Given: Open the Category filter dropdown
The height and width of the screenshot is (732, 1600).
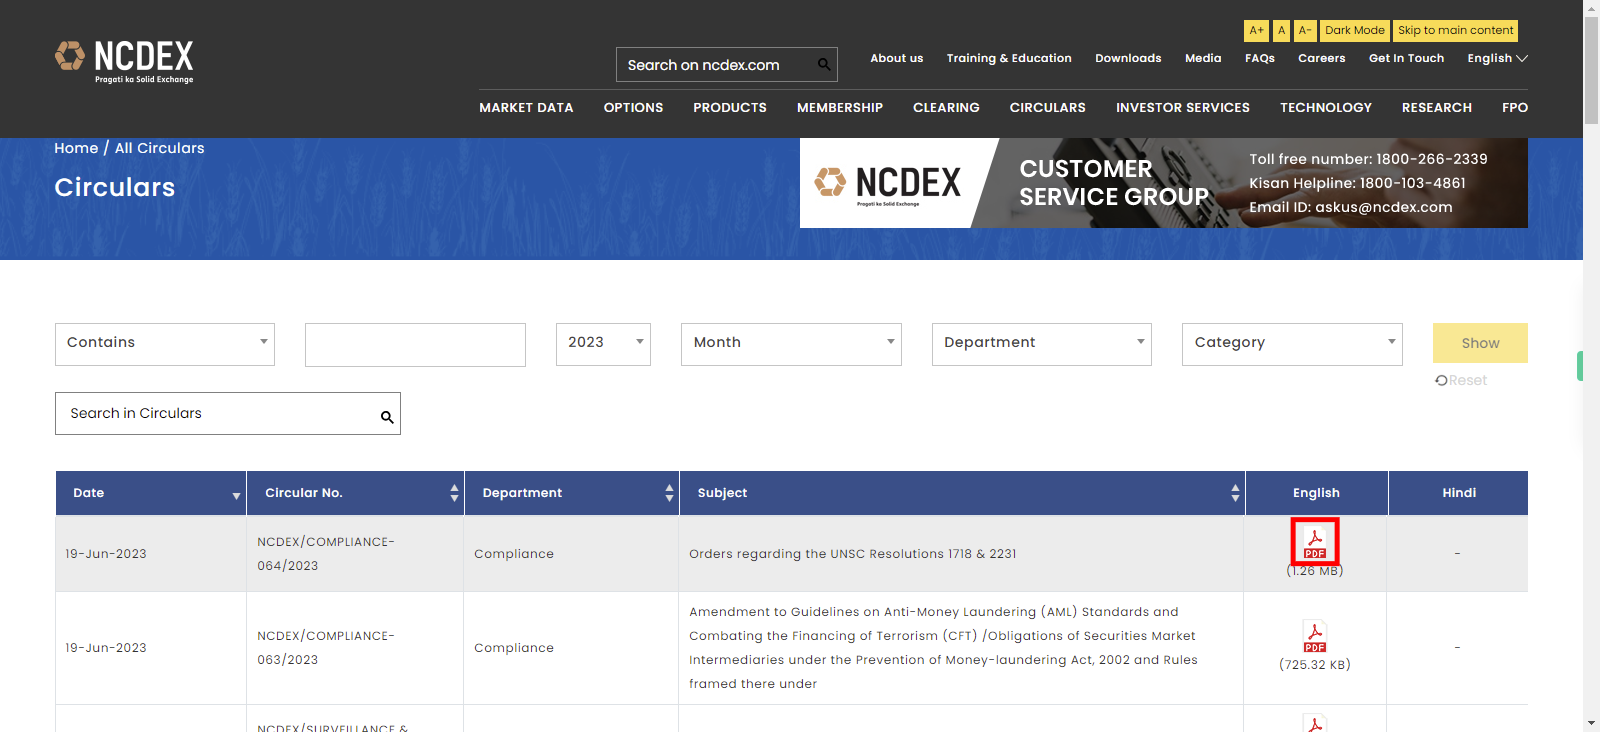Looking at the screenshot, I should (1292, 344).
